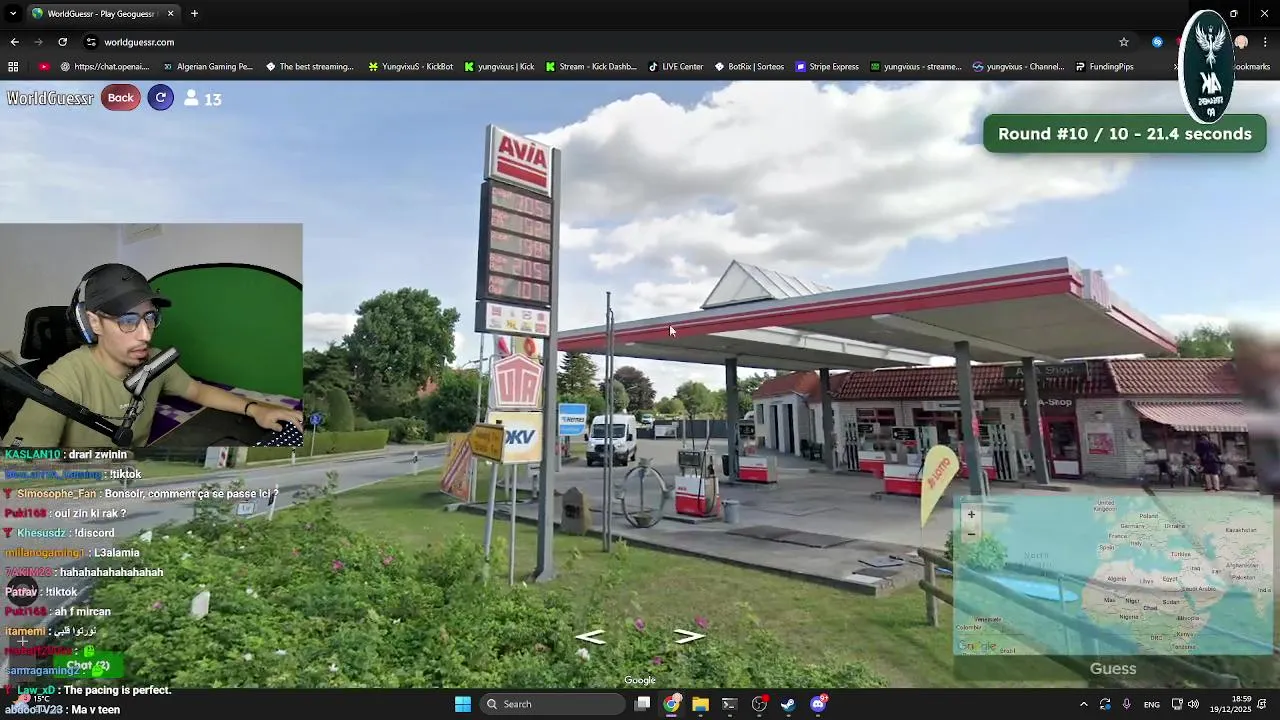Image resolution: width=1280 pixels, height=720 pixels.
Task: Open Chrome from the taskbar
Action: tap(672, 704)
